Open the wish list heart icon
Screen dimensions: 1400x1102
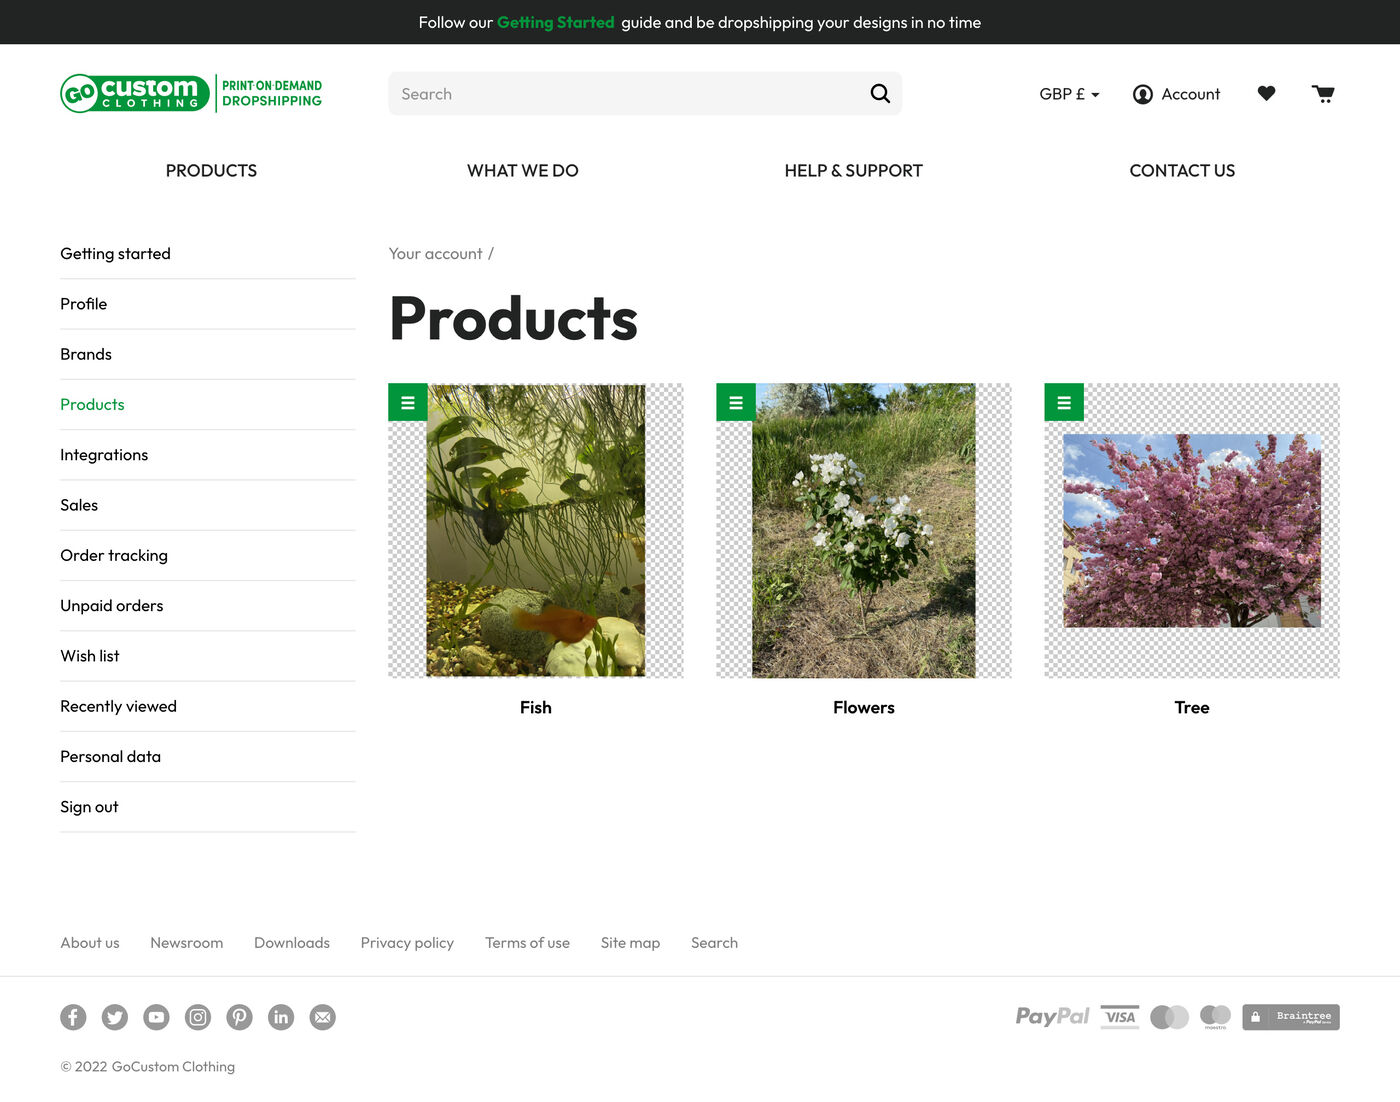point(1266,94)
